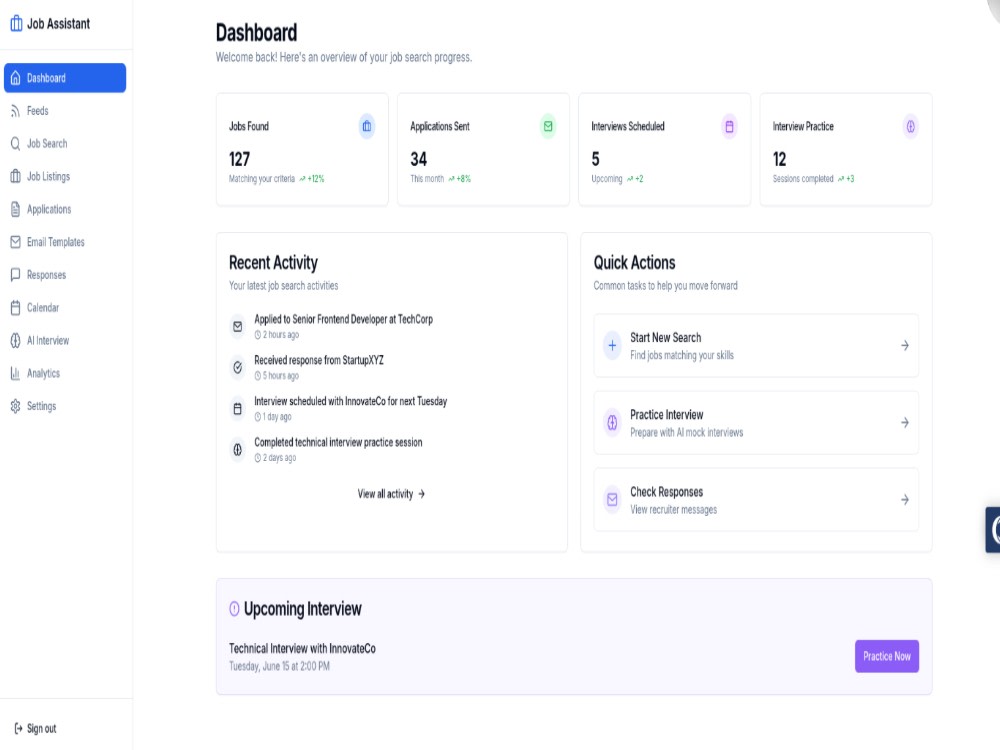1000x750 pixels.
Task: Click the Check Responses envelope icon
Action: click(612, 499)
